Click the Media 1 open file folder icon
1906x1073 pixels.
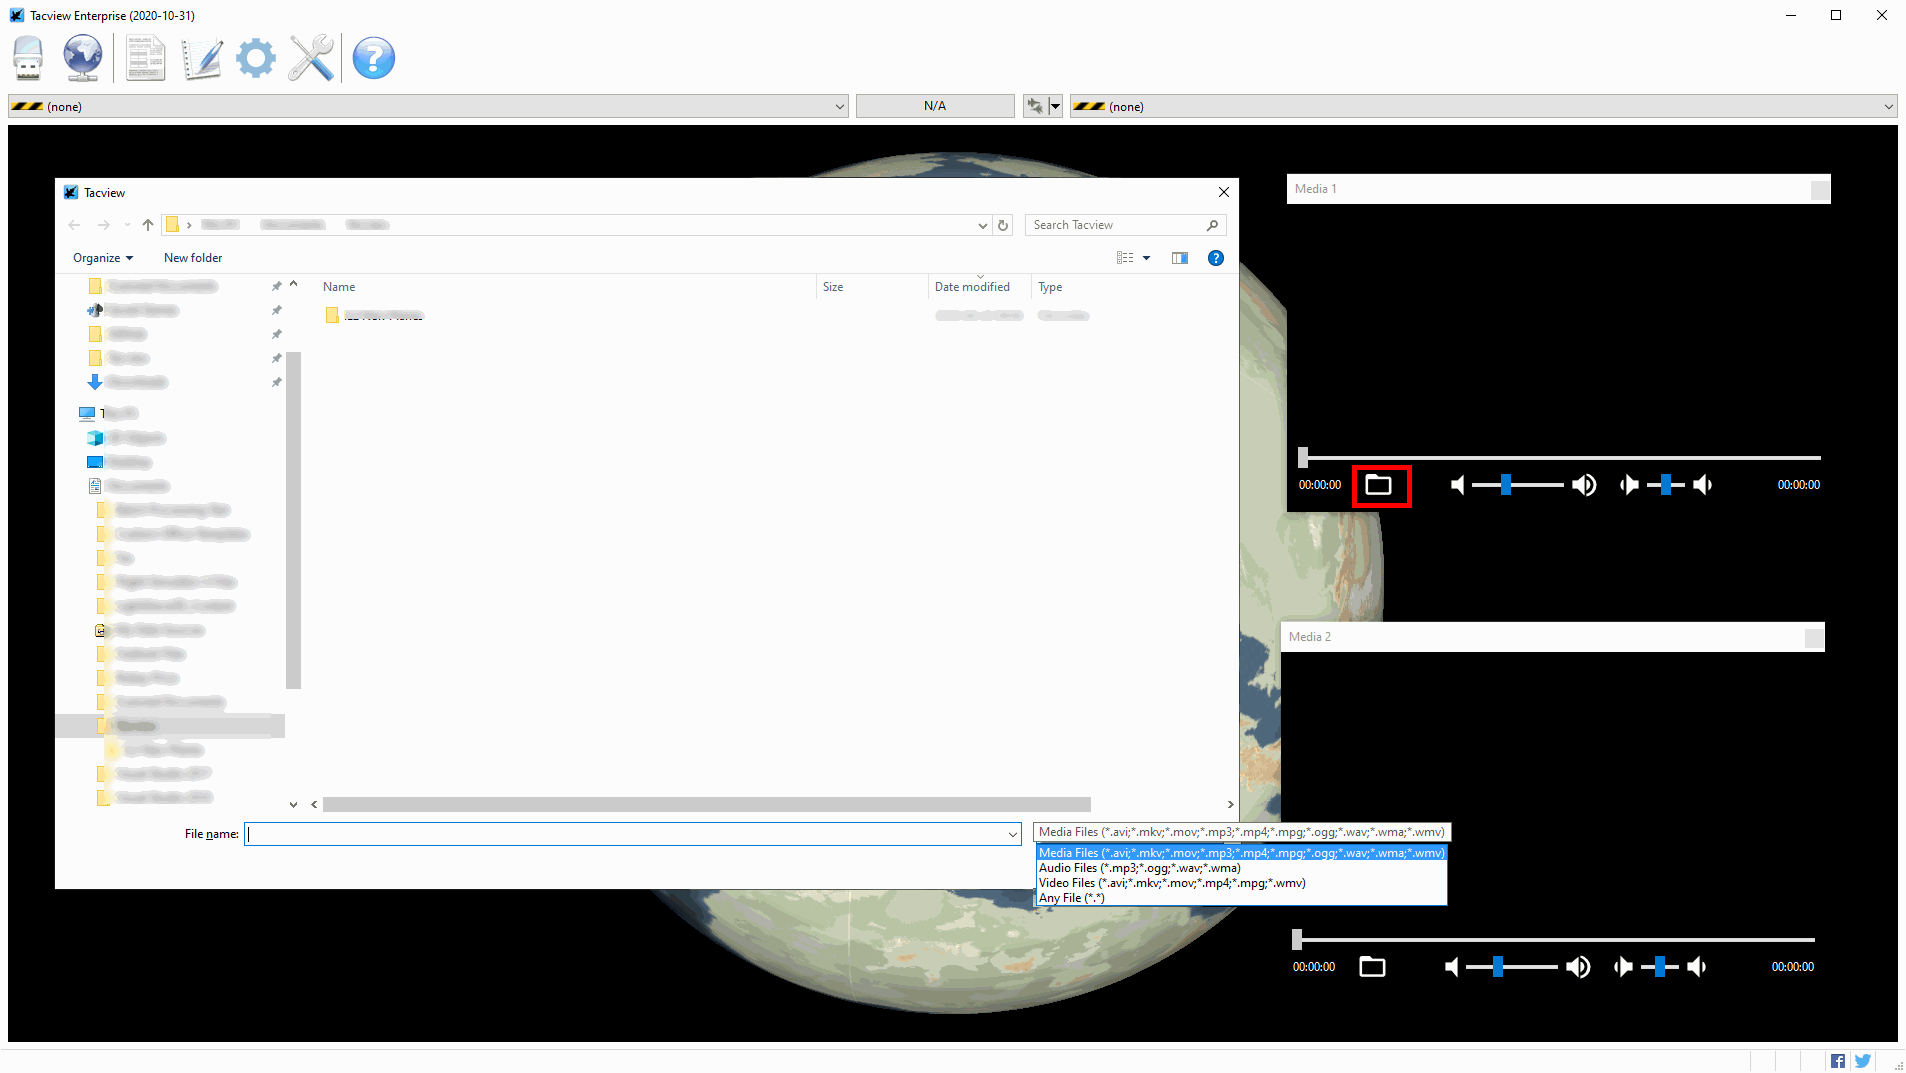click(1379, 485)
